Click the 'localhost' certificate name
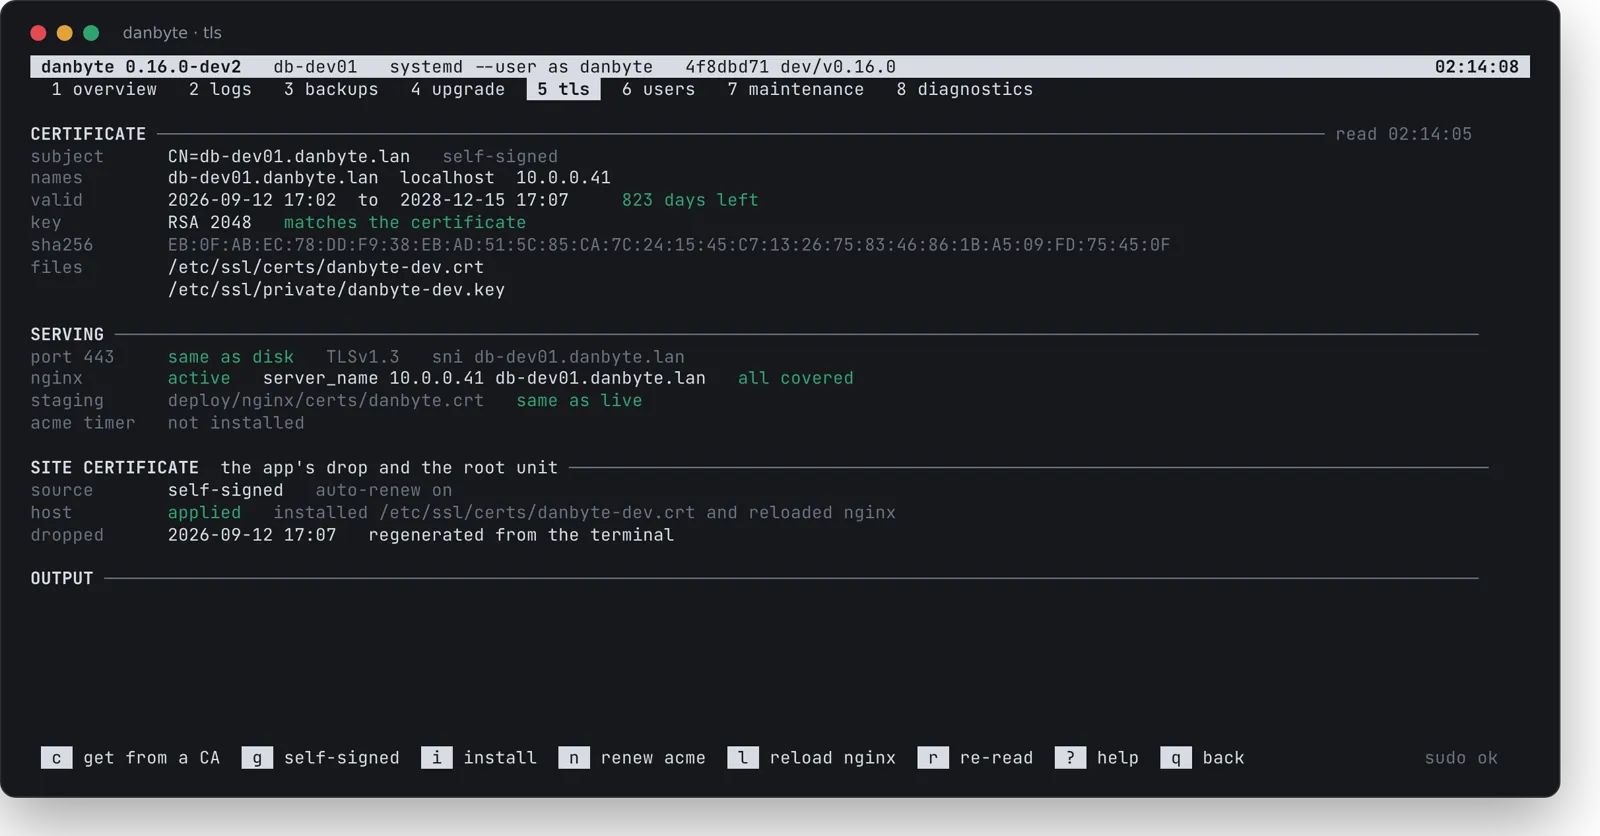The image size is (1600, 836). [x=447, y=178]
